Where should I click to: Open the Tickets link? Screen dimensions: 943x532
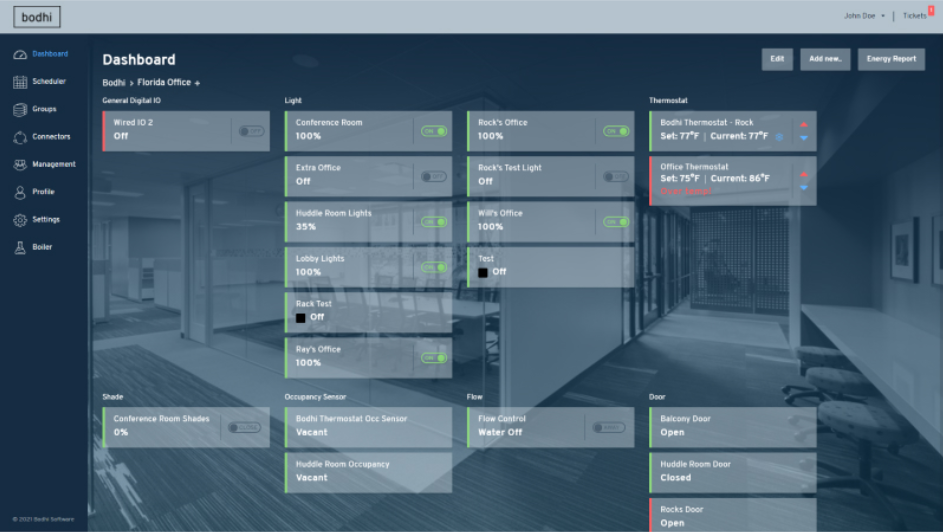point(914,16)
